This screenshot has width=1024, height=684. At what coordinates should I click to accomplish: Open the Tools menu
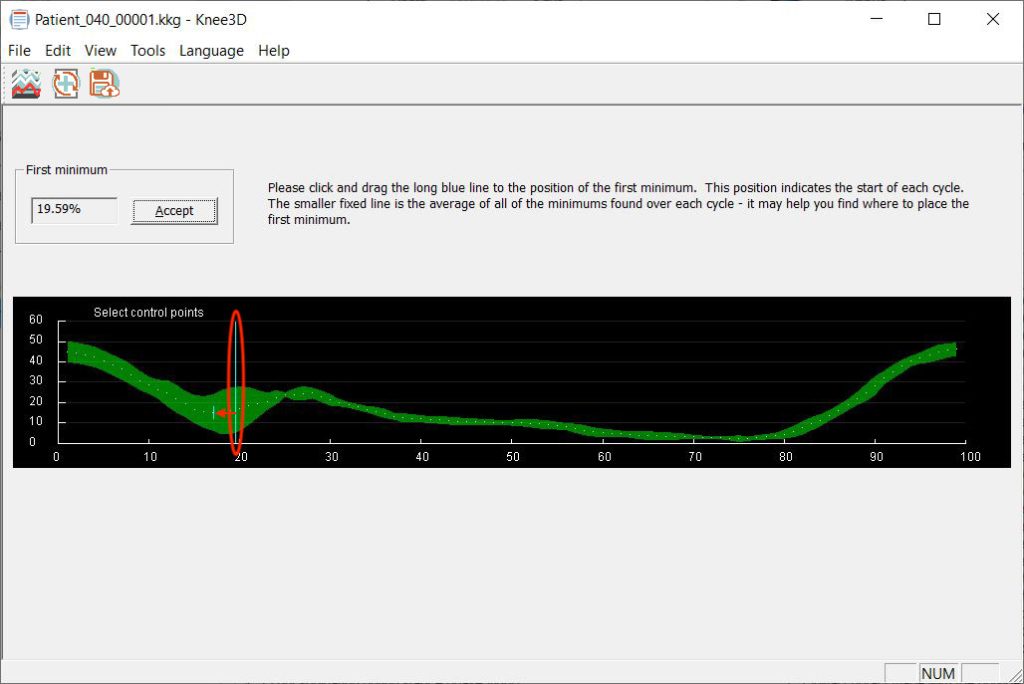[x=148, y=50]
